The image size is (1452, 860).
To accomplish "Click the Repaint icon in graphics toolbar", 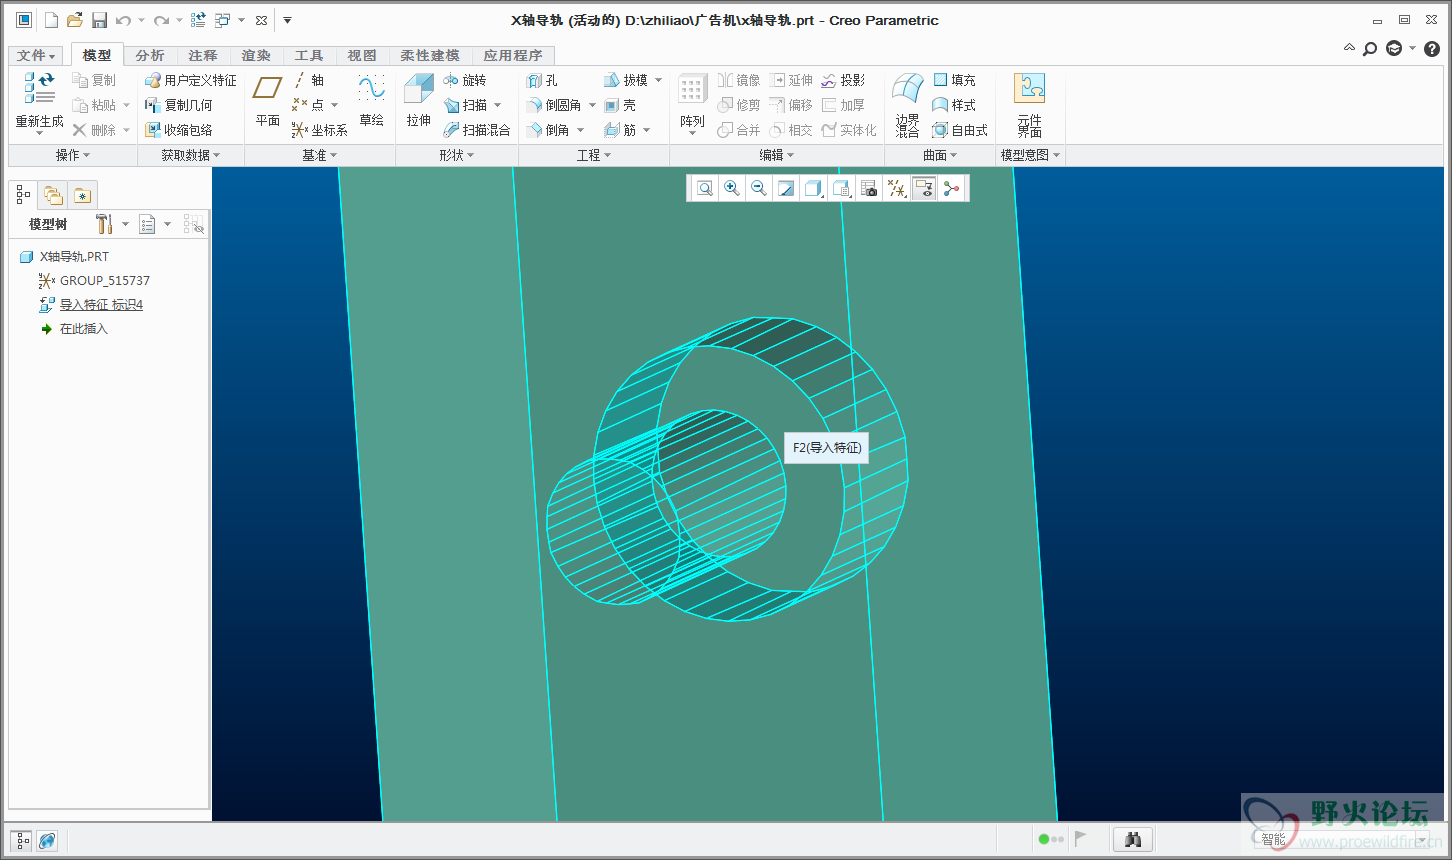I will coord(786,188).
